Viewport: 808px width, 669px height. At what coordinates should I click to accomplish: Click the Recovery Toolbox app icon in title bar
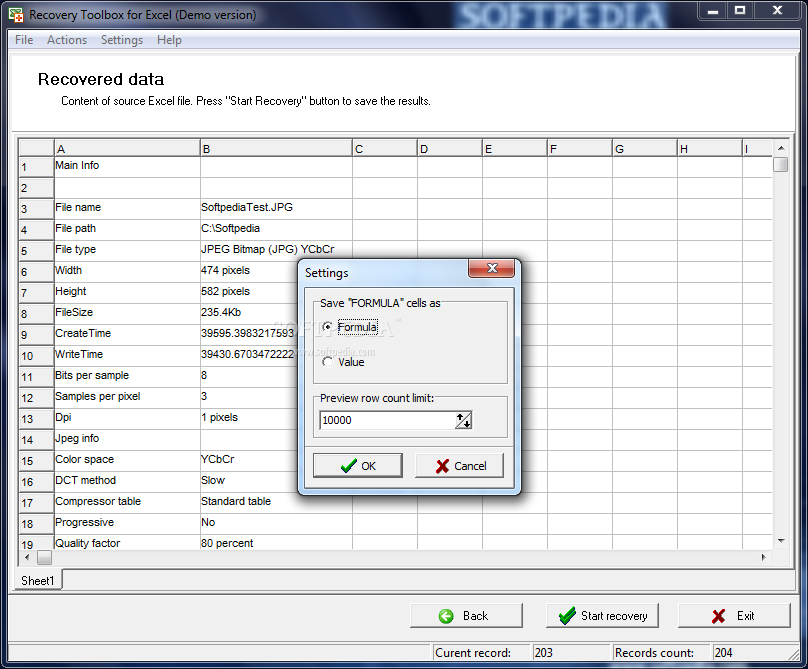point(16,15)
